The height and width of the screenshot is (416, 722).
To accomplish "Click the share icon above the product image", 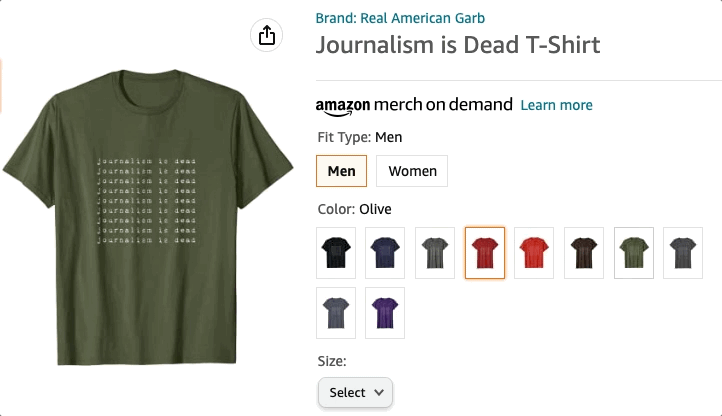I will click(x=267, y=36).
